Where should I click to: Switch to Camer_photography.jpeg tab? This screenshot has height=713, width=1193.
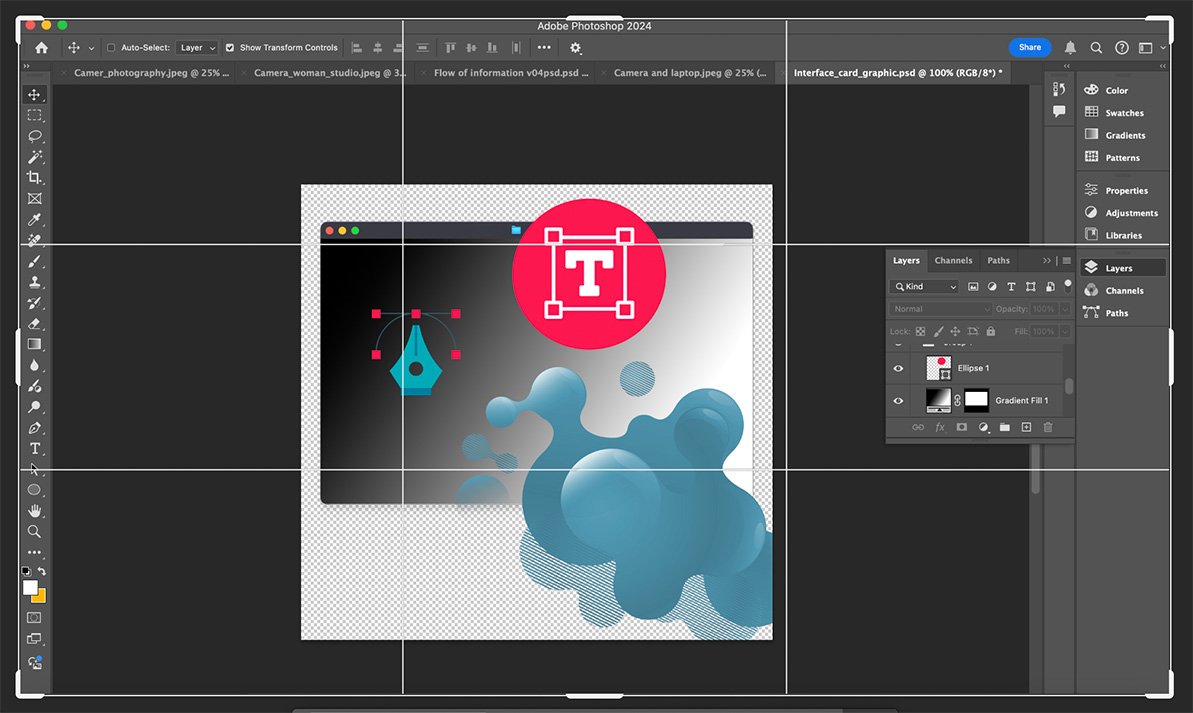pos(151,73)
